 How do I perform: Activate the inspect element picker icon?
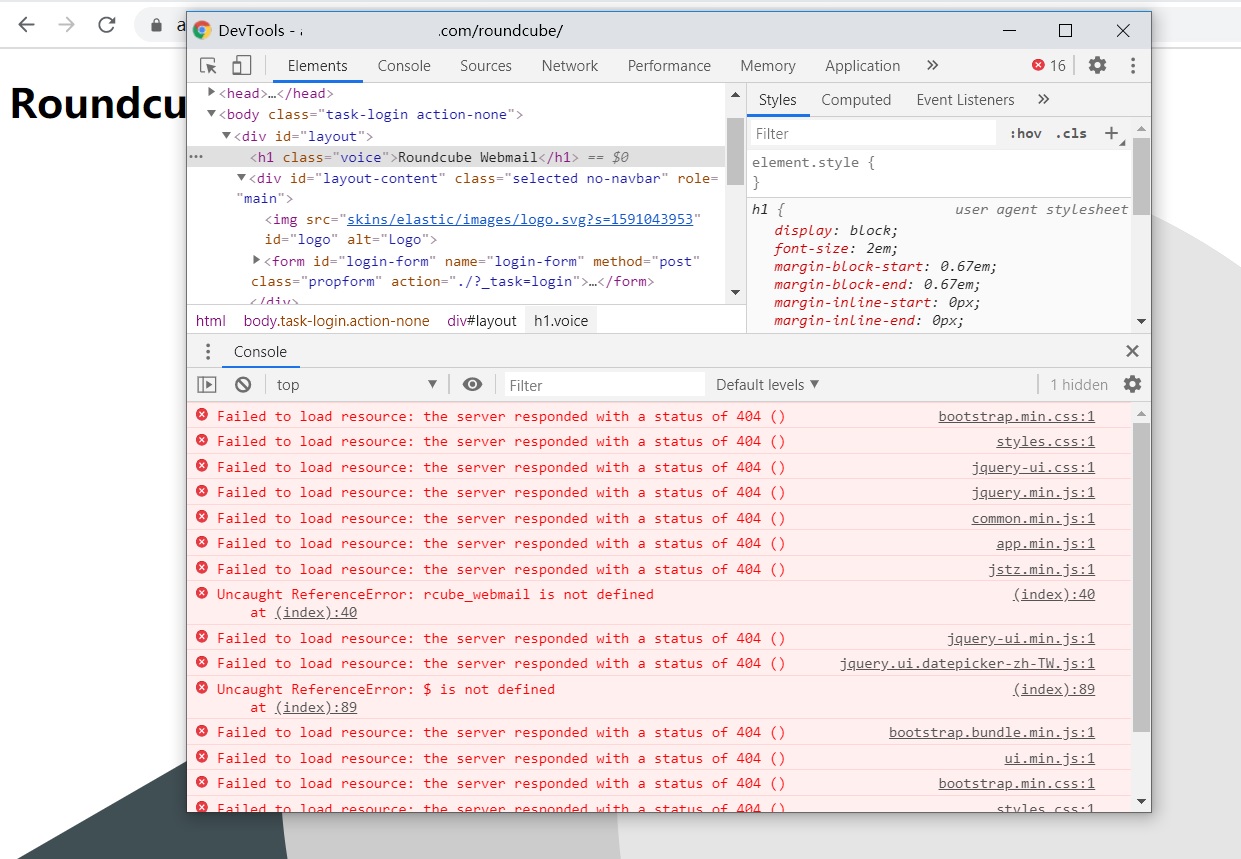pyautogui.click(x=208, y=66)
